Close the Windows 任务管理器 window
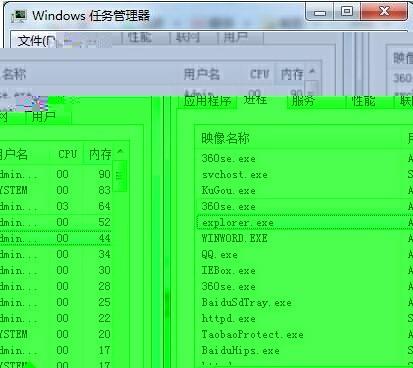The width and height of the screenshot is (413, 368). pos(384,11)
